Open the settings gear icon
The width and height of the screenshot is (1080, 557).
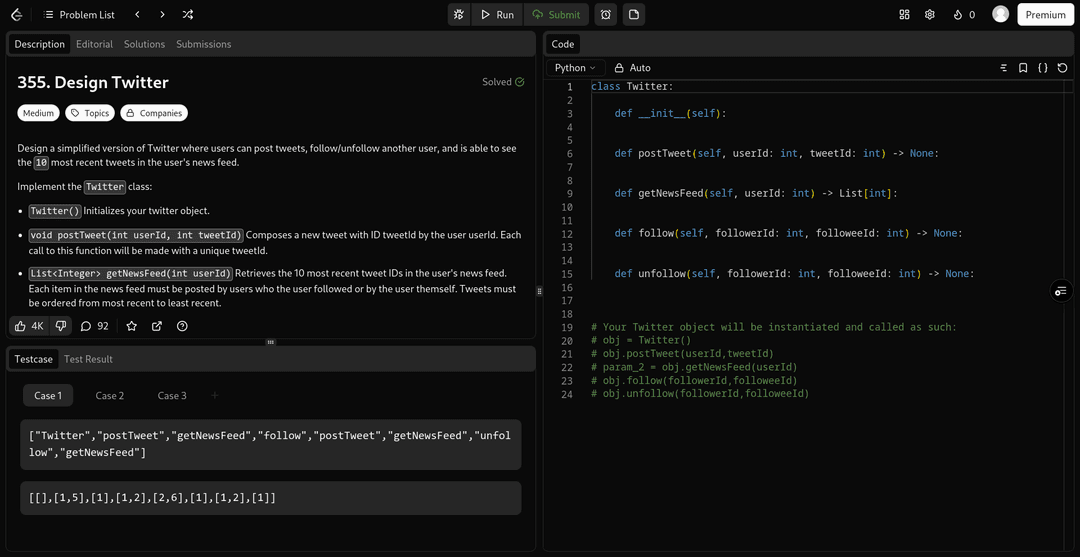(929, 14)
